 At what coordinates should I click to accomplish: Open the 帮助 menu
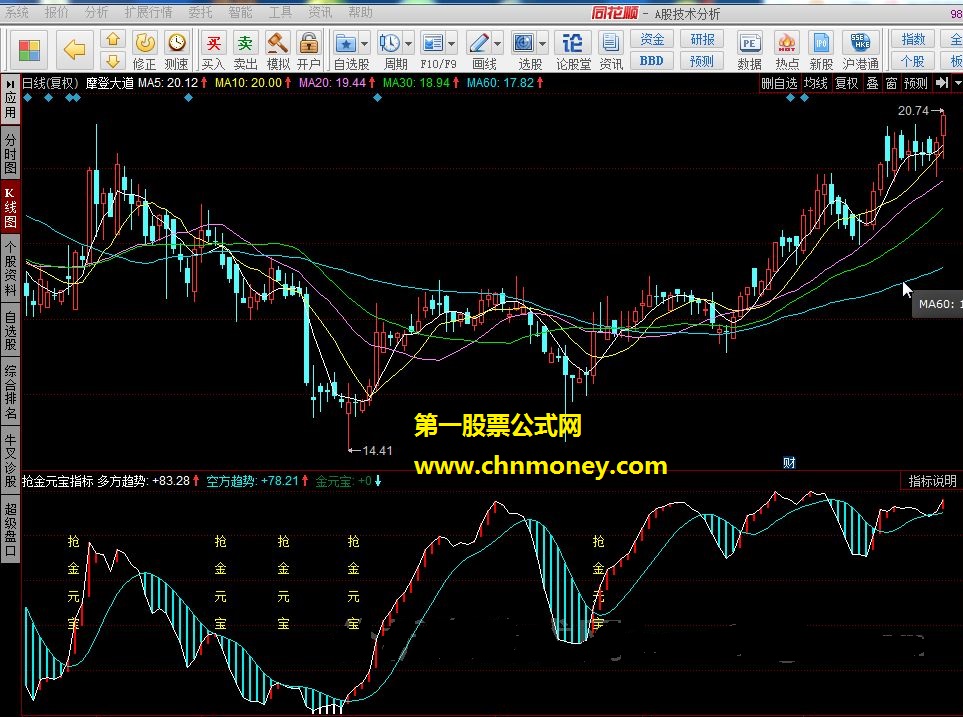coord(360,12)
